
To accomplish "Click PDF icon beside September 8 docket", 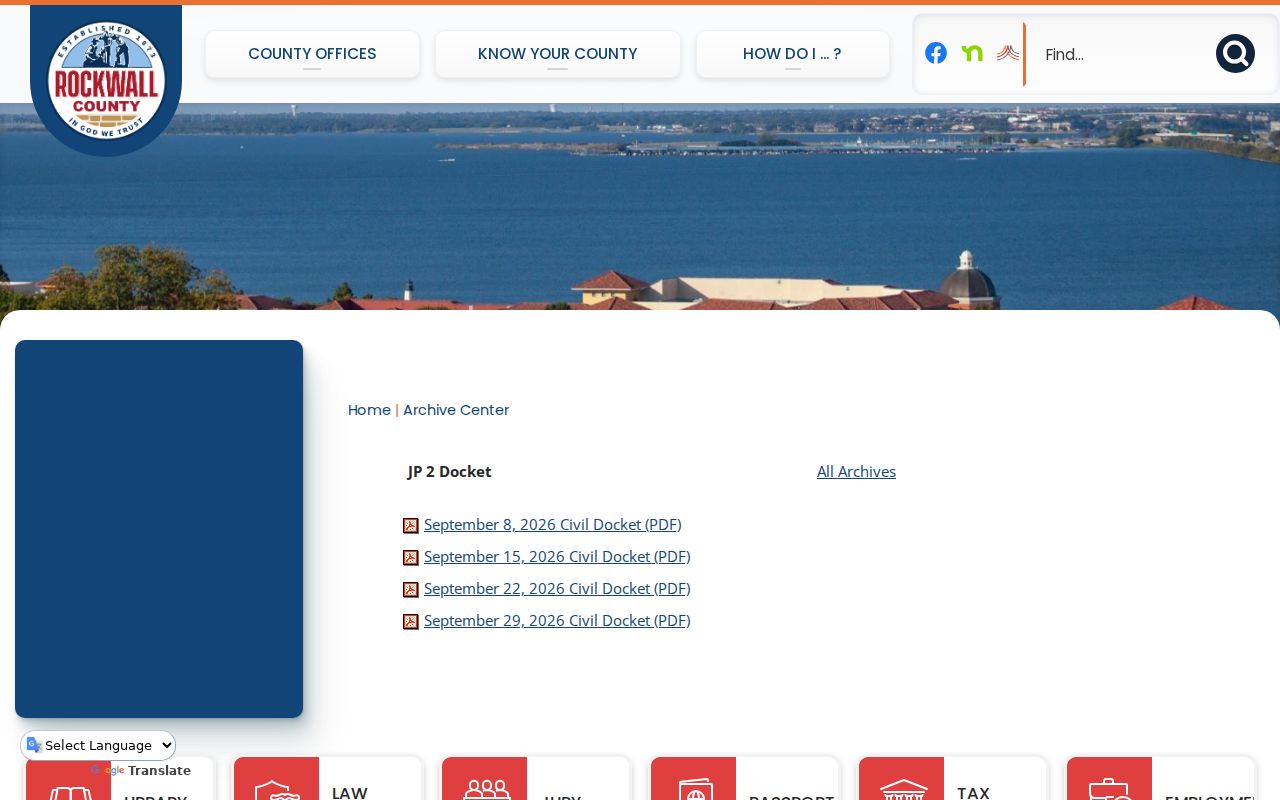I will click(411, 526).
